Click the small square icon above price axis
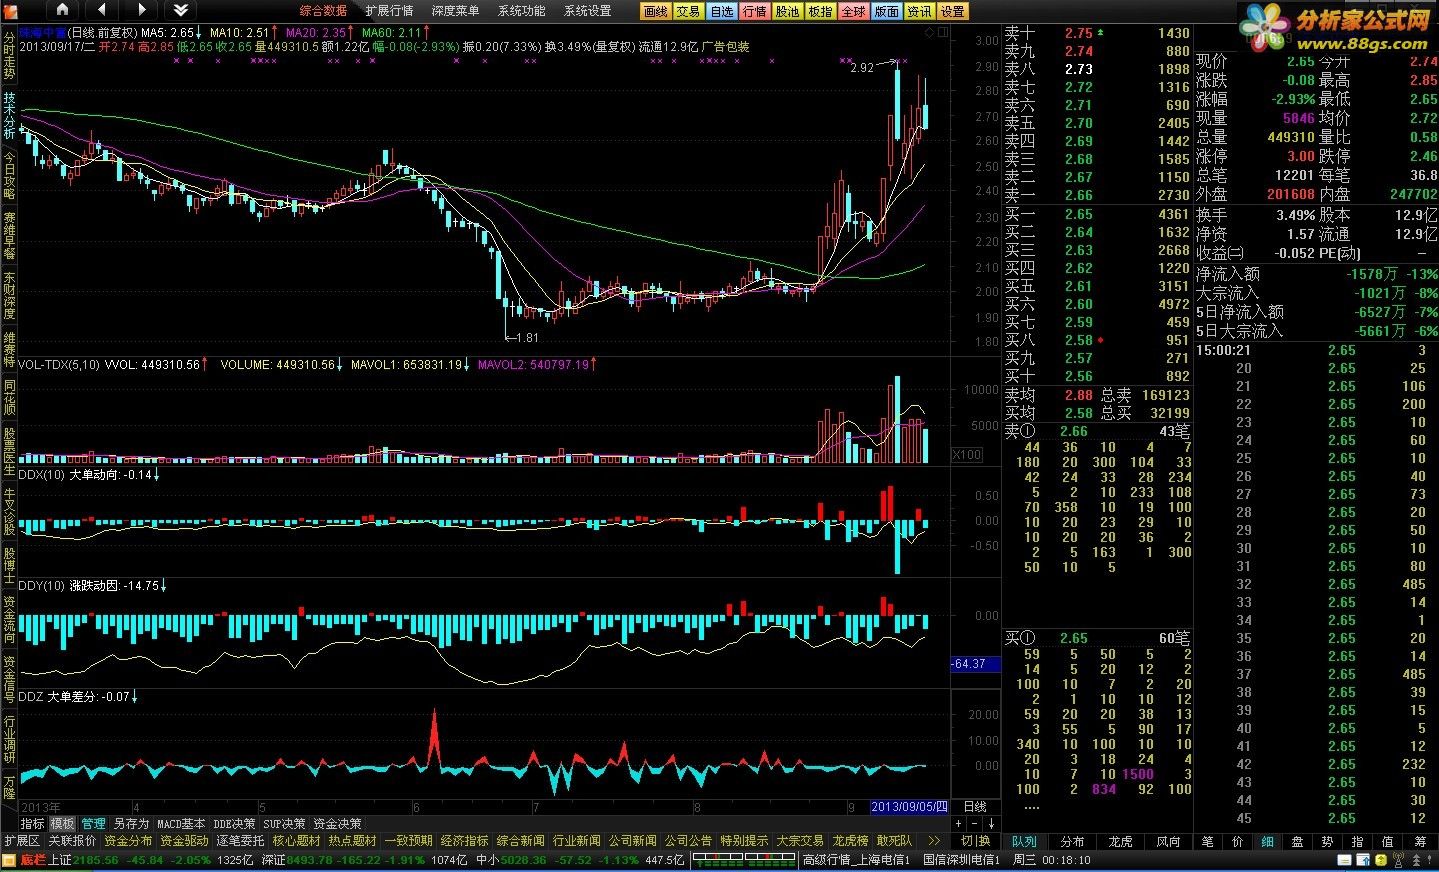This screenshot has width=1439, height=872. coord(941,33)
